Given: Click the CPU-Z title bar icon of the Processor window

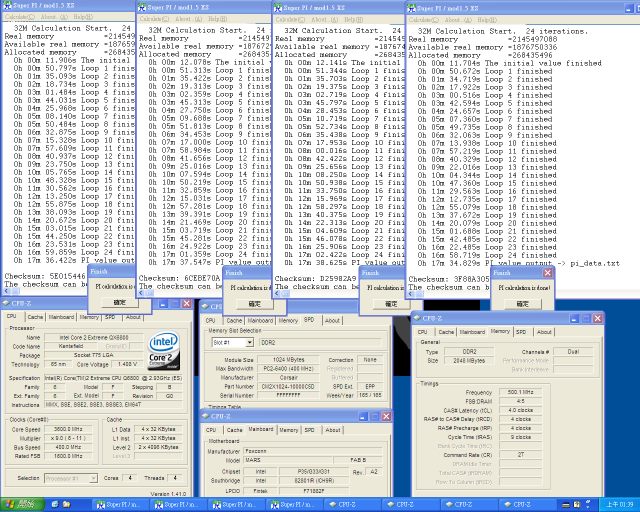Looking at the screenshot, I should click(x=6, y=303).
